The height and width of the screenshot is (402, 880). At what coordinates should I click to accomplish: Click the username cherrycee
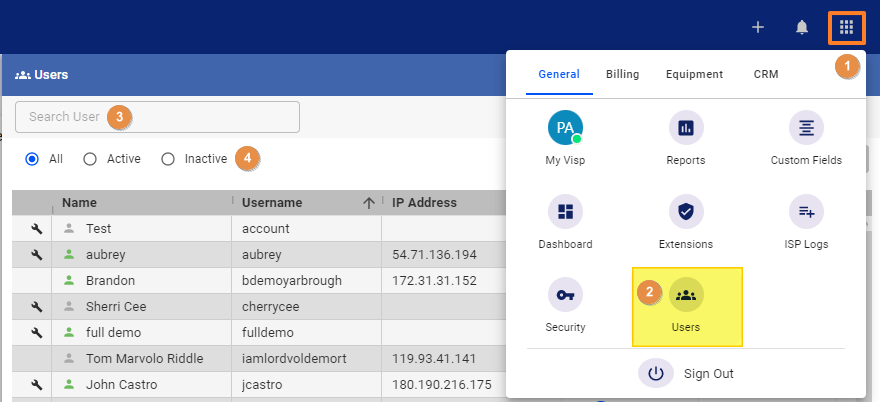coord(271,307)
